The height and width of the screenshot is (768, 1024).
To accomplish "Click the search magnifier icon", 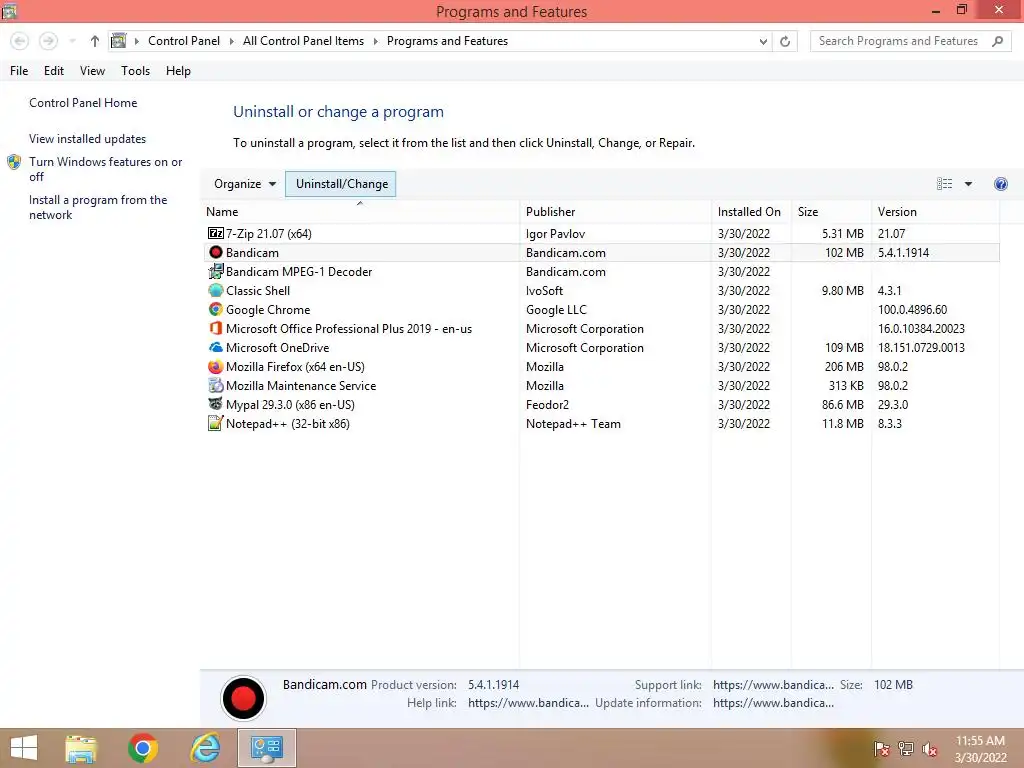I will pyautogui.click(x=997, y=41).
